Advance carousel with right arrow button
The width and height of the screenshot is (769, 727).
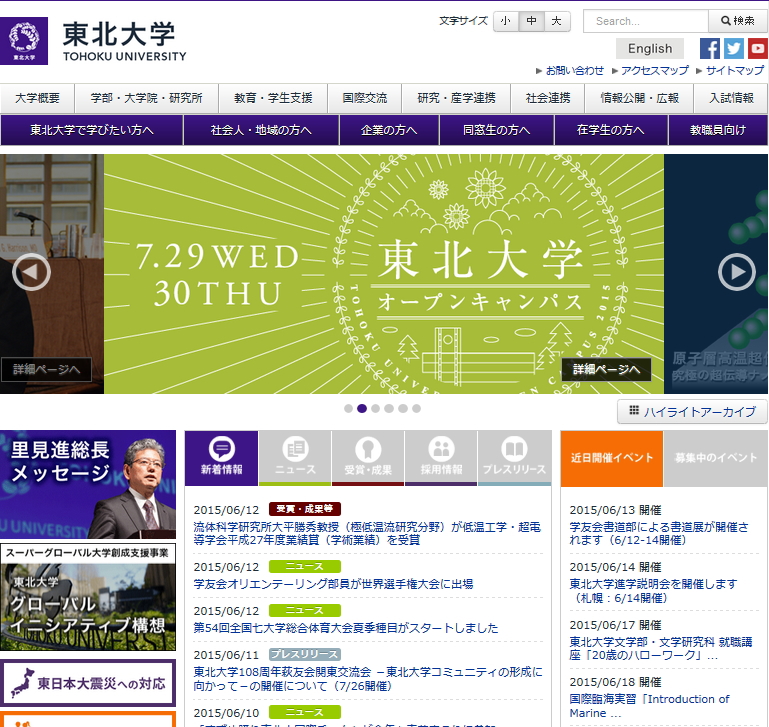(737, 271)
